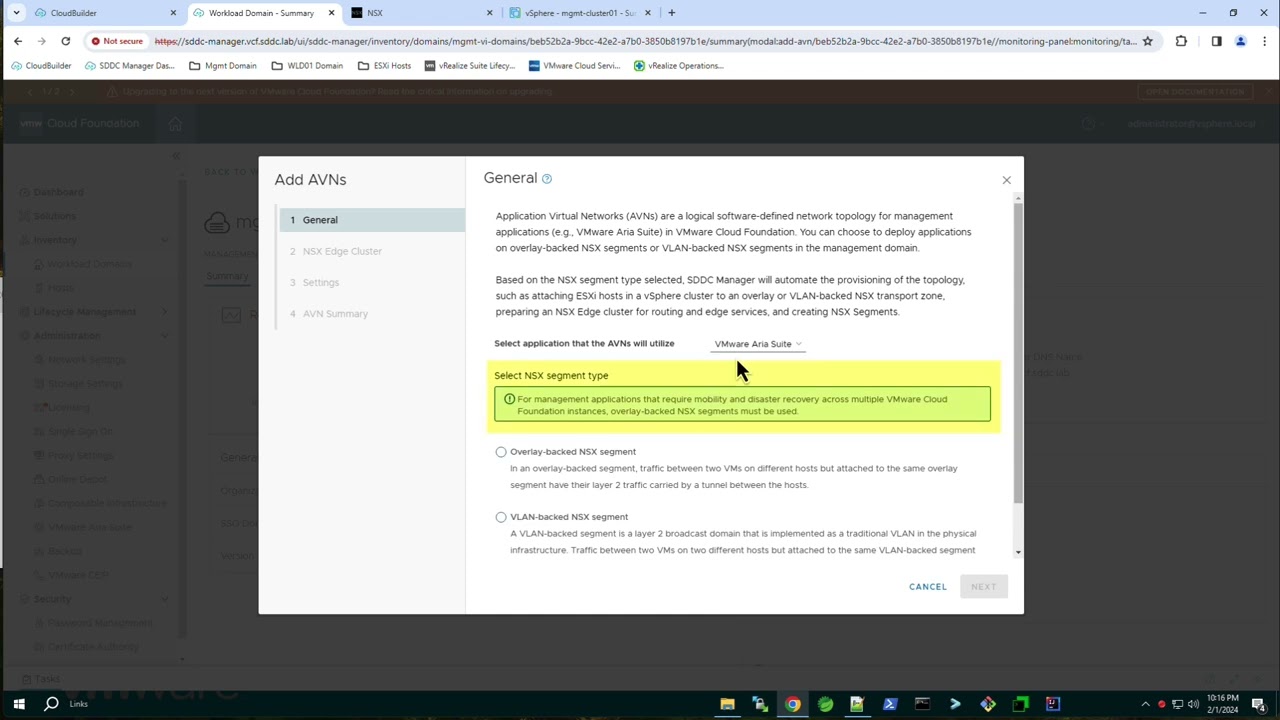
Task: Open the Chrome profile avatar
Action: pos(1240,41)
